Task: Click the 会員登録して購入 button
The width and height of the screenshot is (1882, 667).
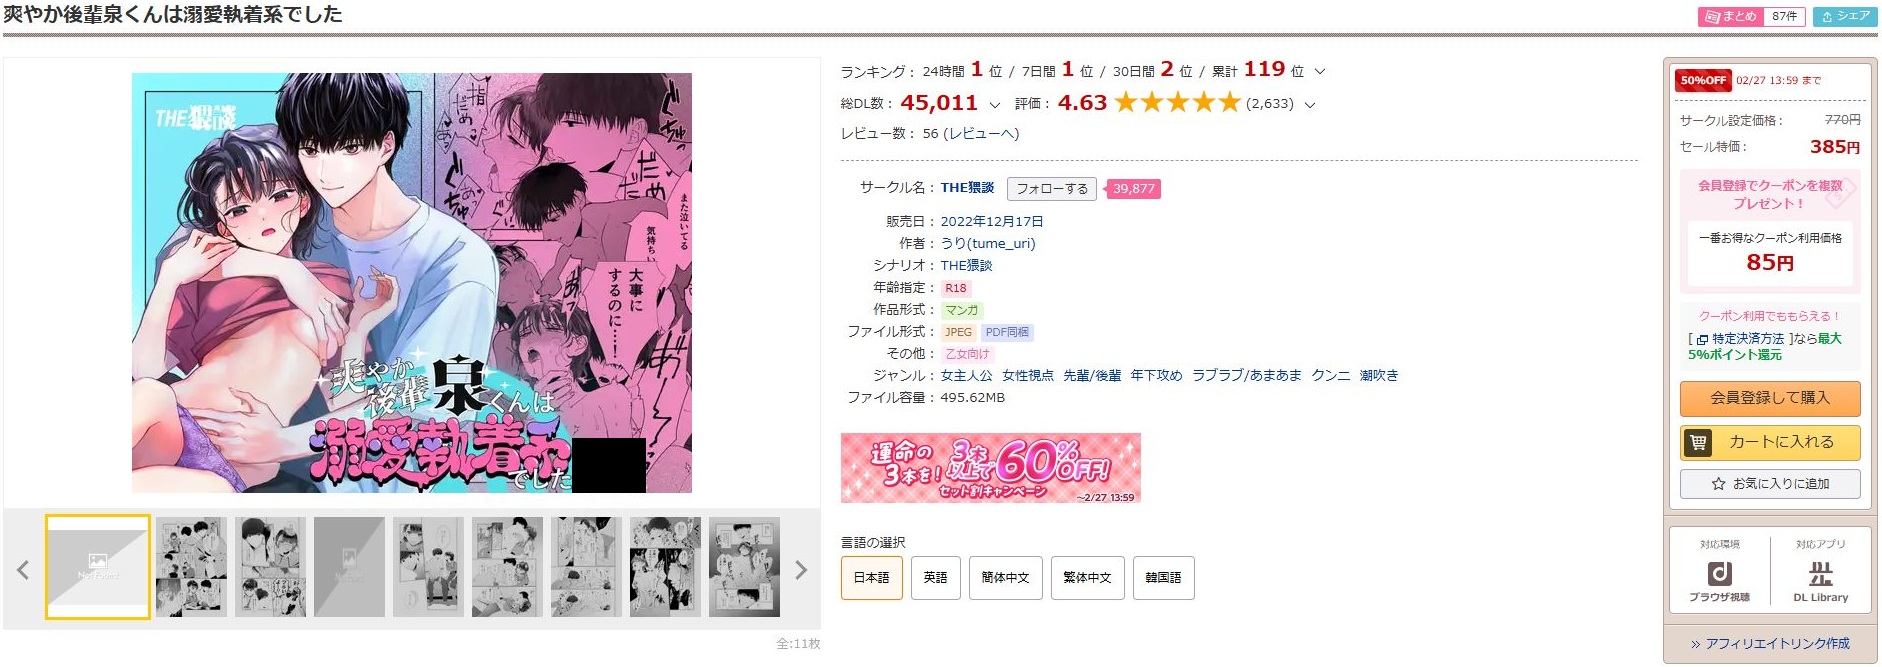Action: pos(1770,398)
